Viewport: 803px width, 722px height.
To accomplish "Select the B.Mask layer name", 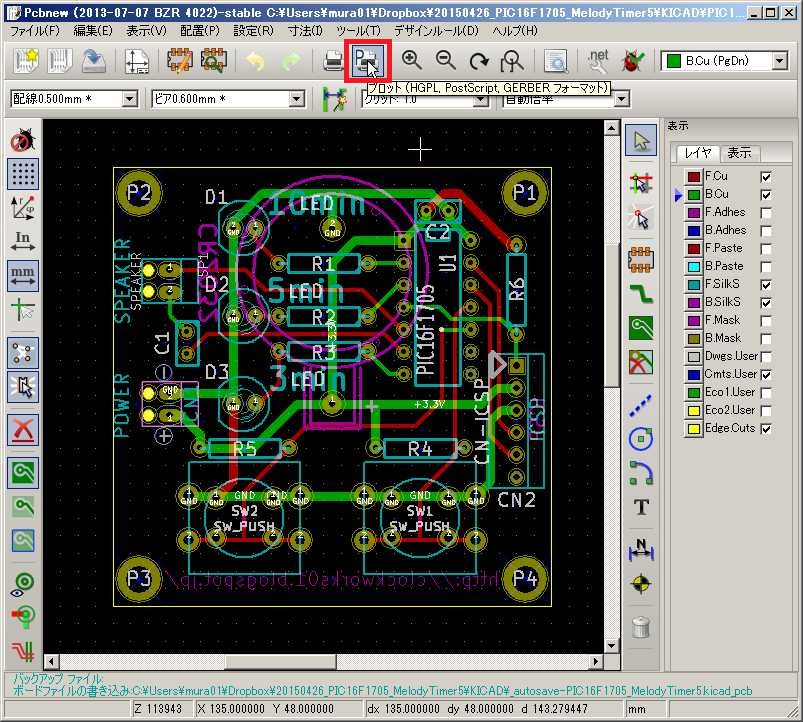I will pyautogui.click(x=723, y=338).
